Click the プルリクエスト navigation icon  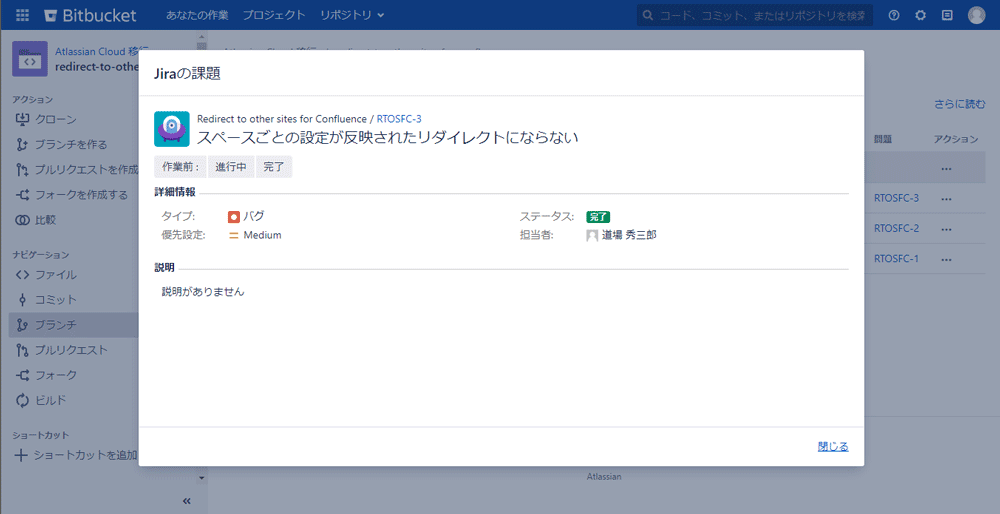(x=22, y=350)
